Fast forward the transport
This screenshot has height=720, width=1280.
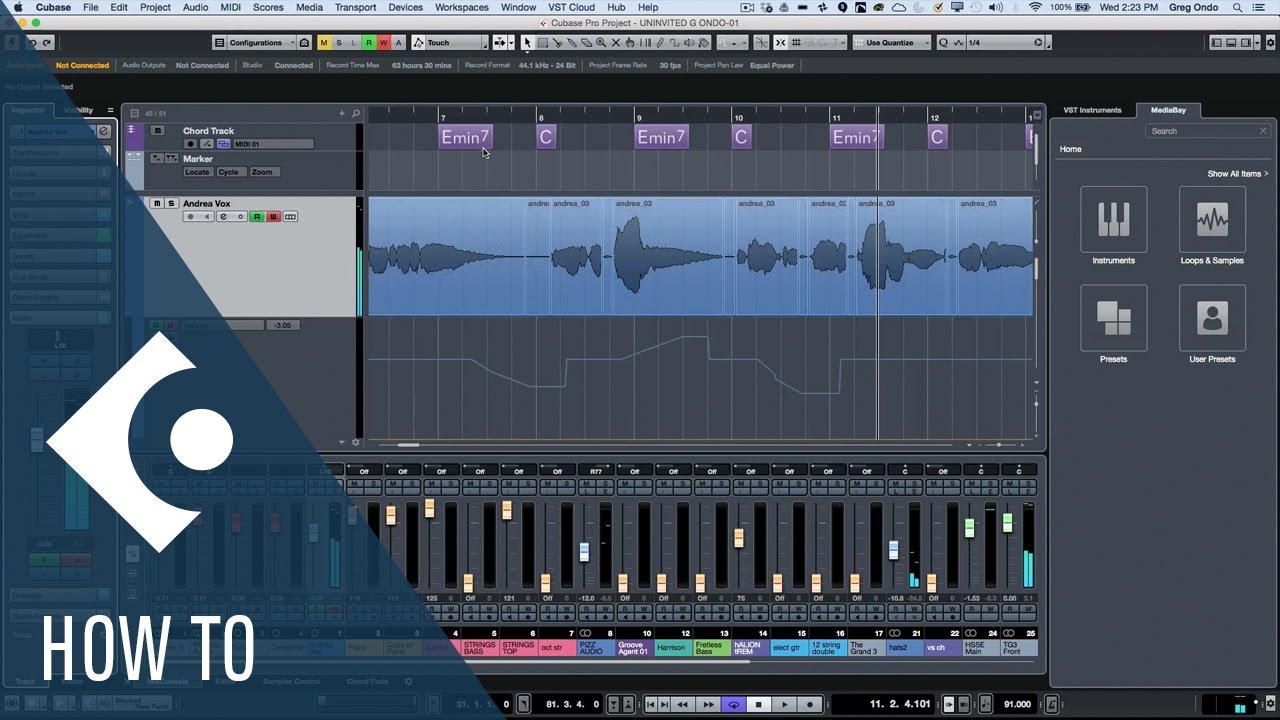pyautogui.click(x=708, y=704)
